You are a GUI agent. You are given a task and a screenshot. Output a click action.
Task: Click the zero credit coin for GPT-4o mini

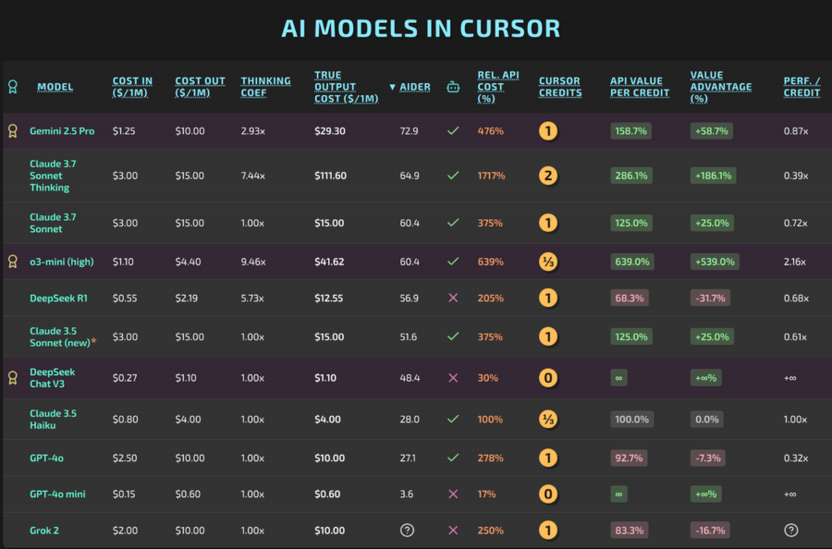click(x=548, y=494)
